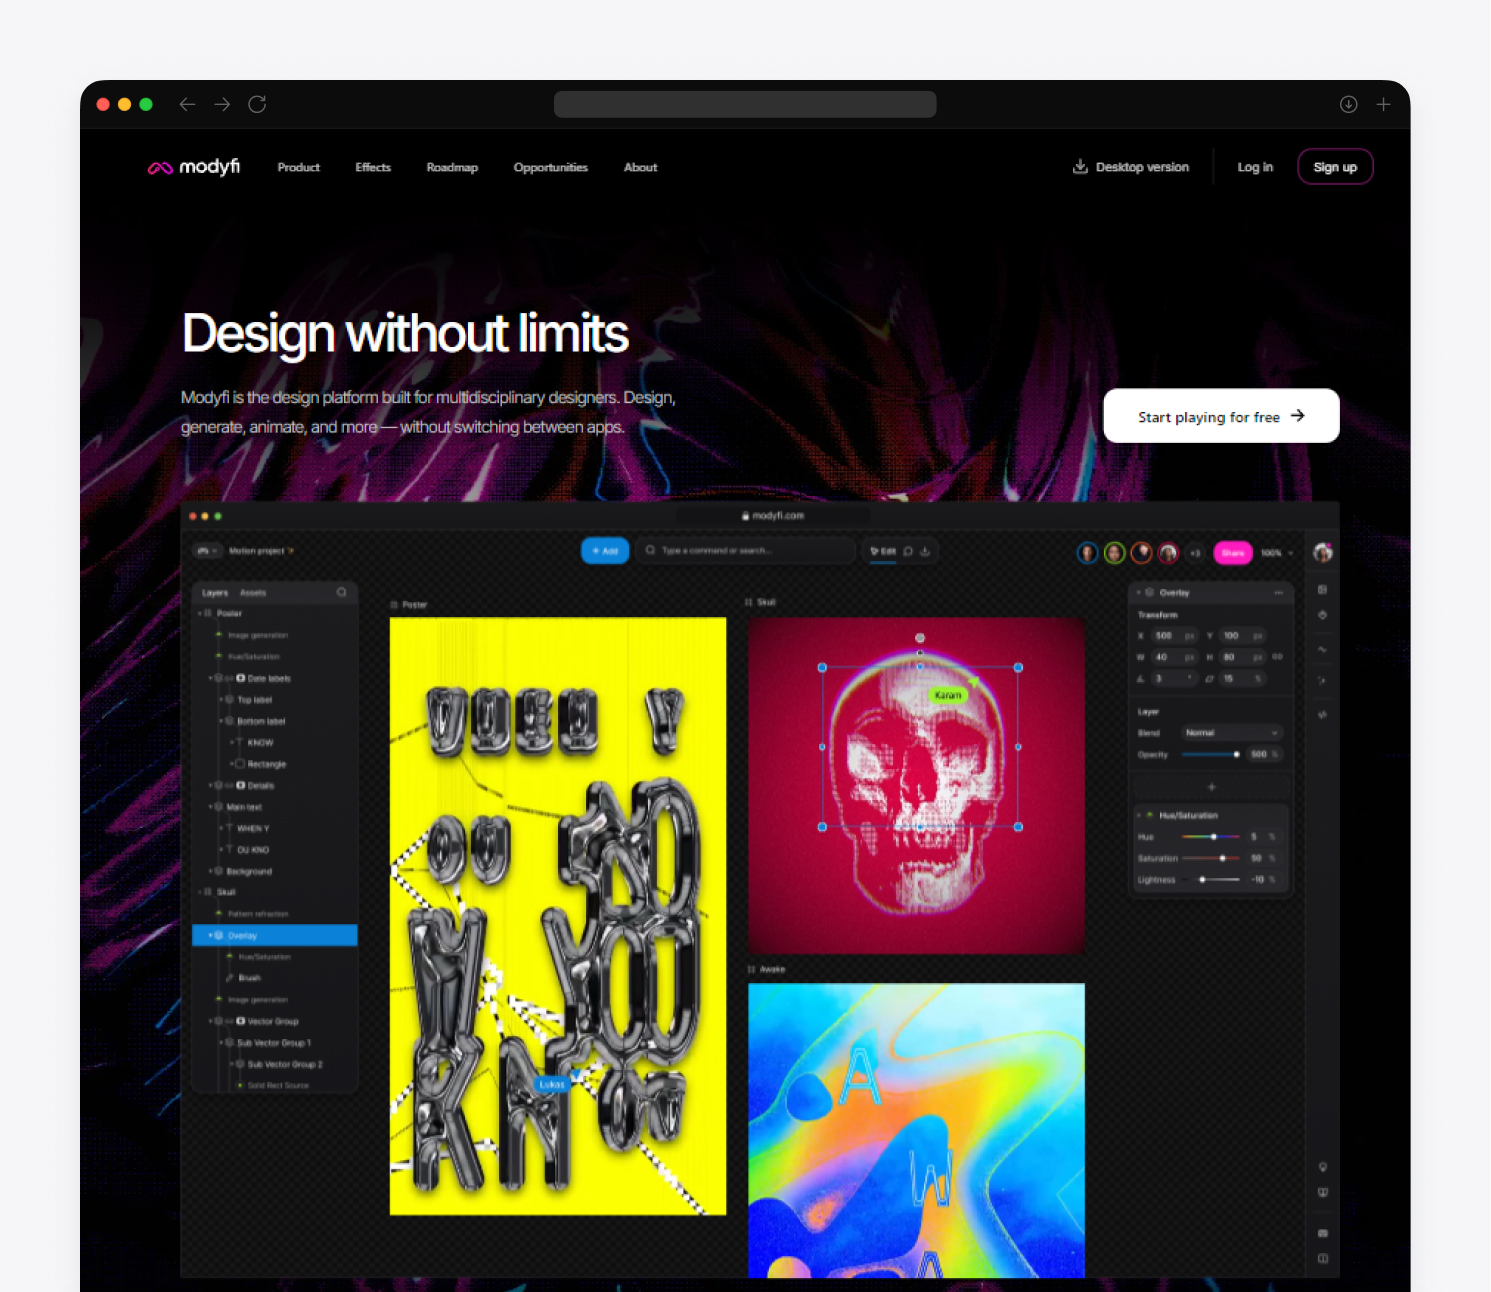The height and width of the screenshot is (1292, 1491).
Task: Click the command search input field
Action: (746, 551)
